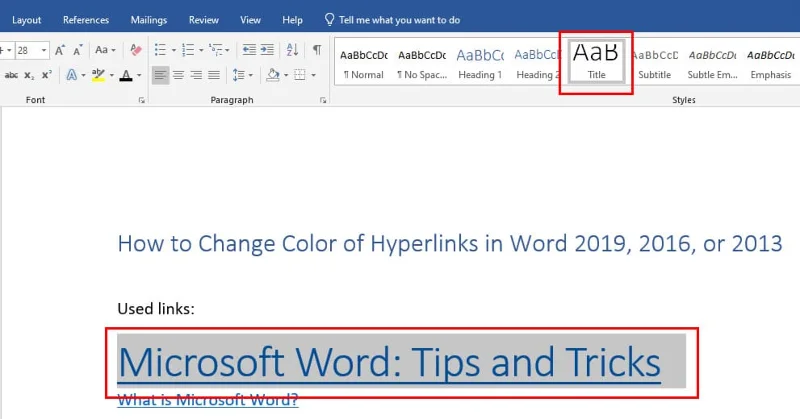800x419 pixels.
Task: Open the line spacing dropdown arrow
Action: (x=251, y=76)
